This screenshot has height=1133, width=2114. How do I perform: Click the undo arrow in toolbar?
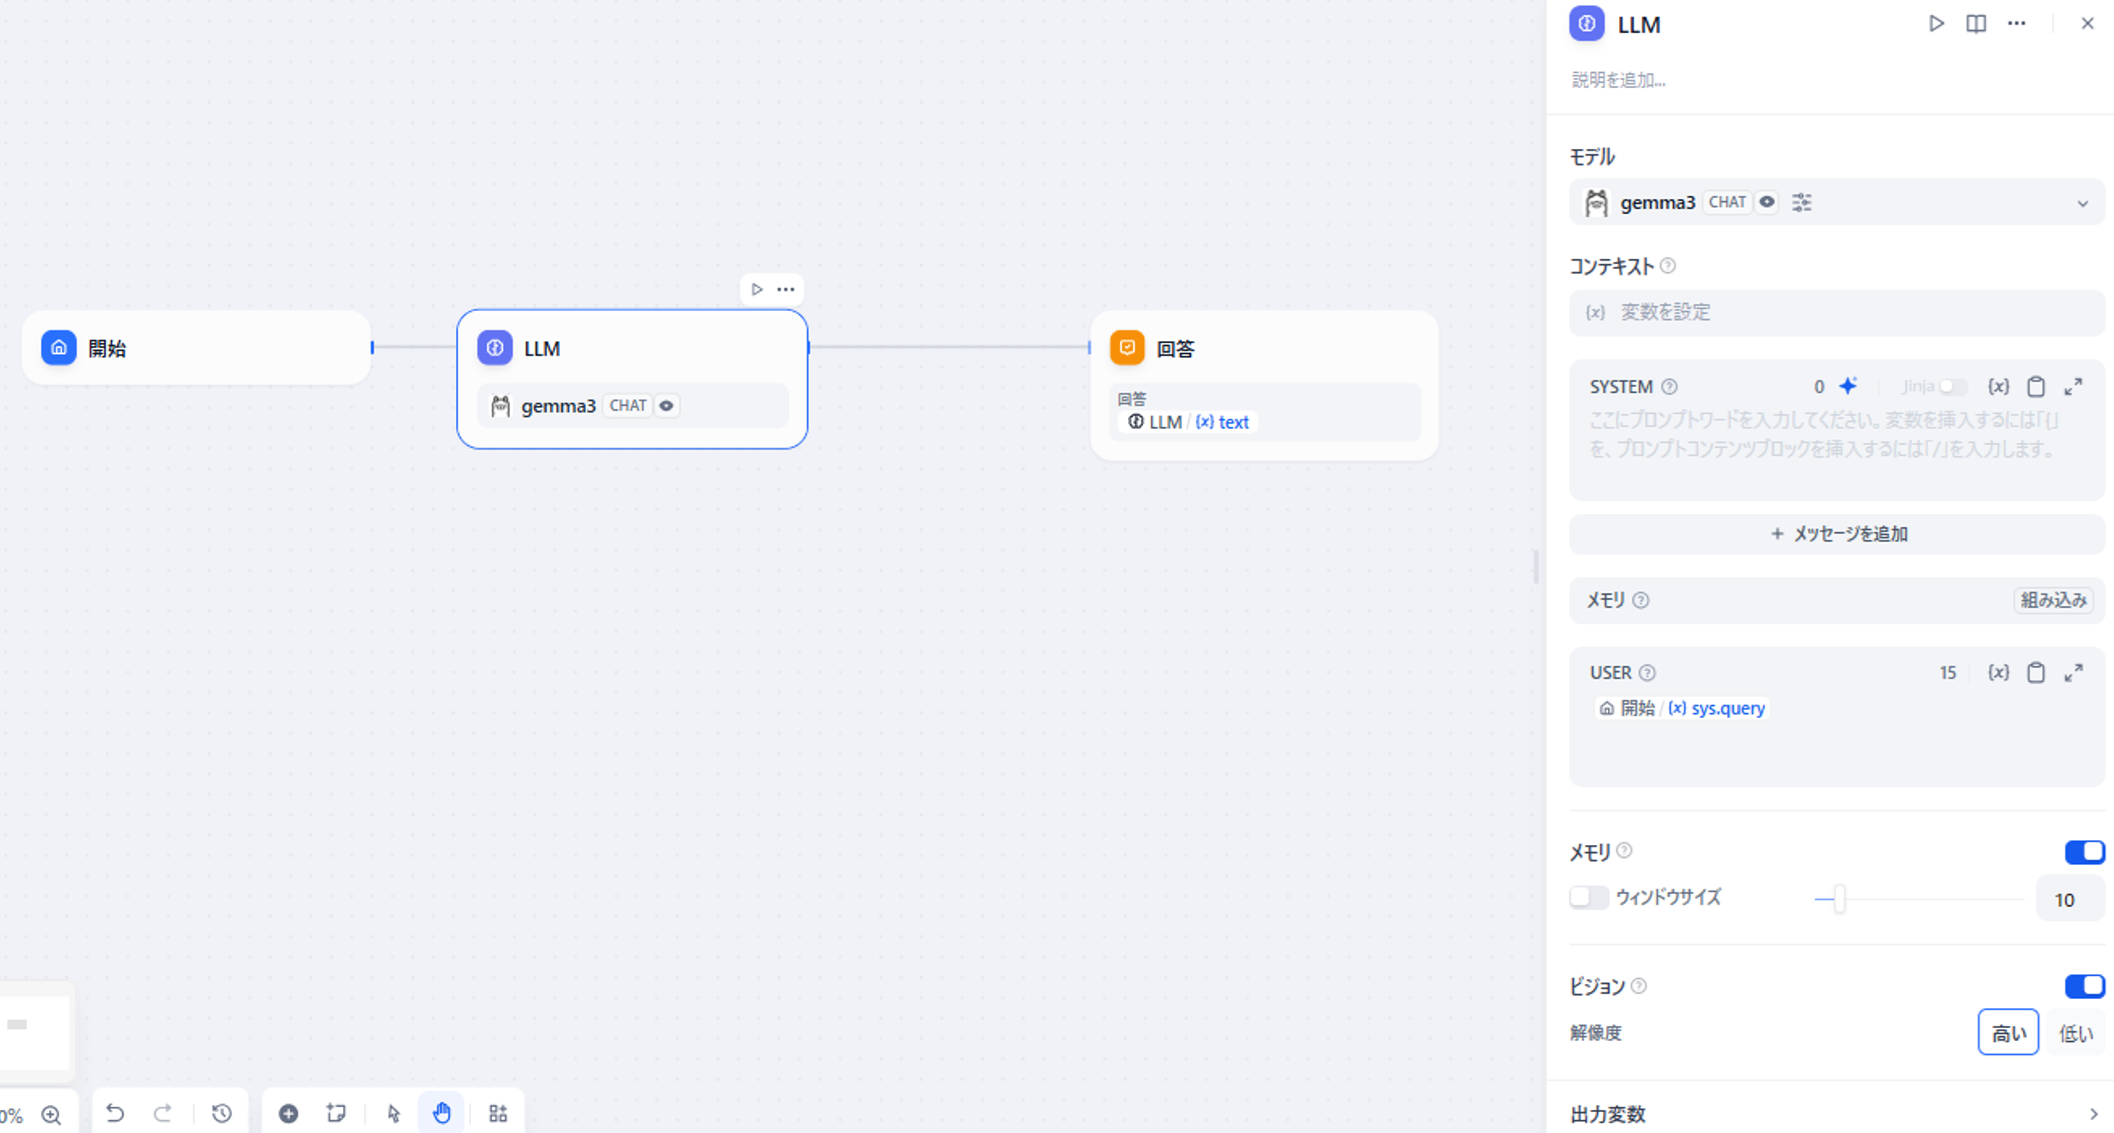tap(115, 1113)
